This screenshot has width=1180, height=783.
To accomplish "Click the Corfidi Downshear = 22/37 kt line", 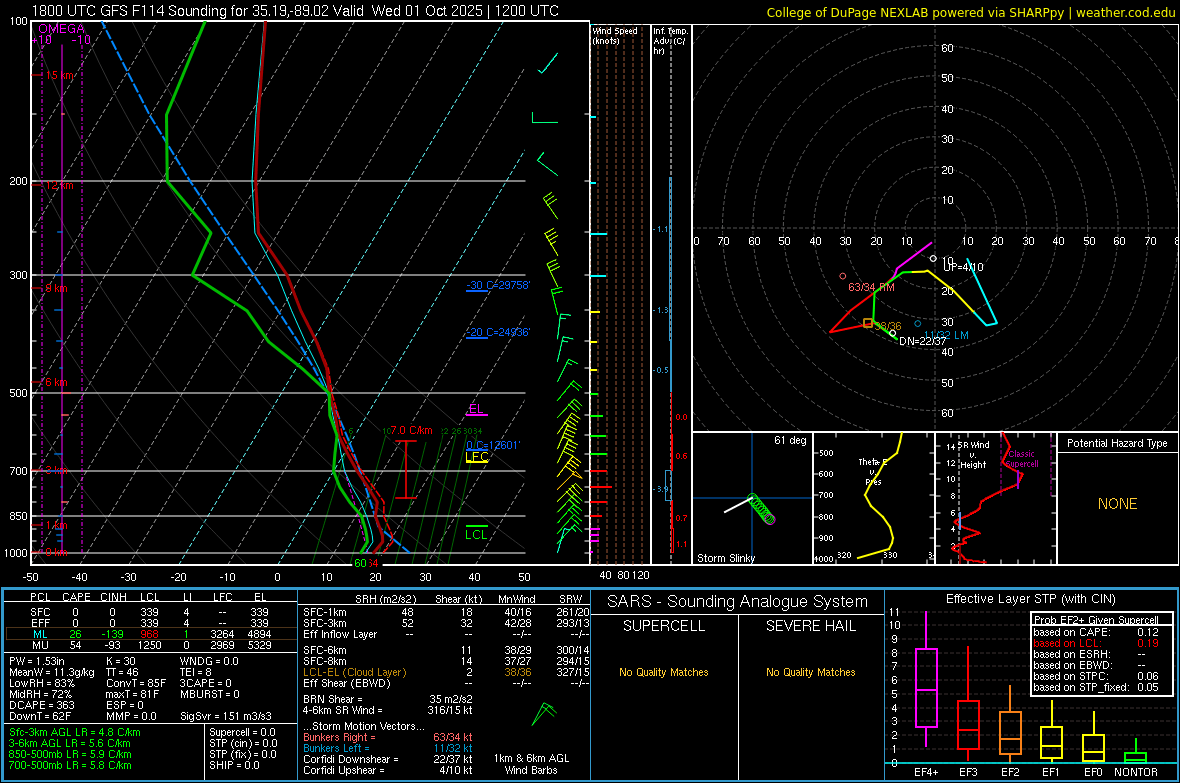I will tap(388, 759).
